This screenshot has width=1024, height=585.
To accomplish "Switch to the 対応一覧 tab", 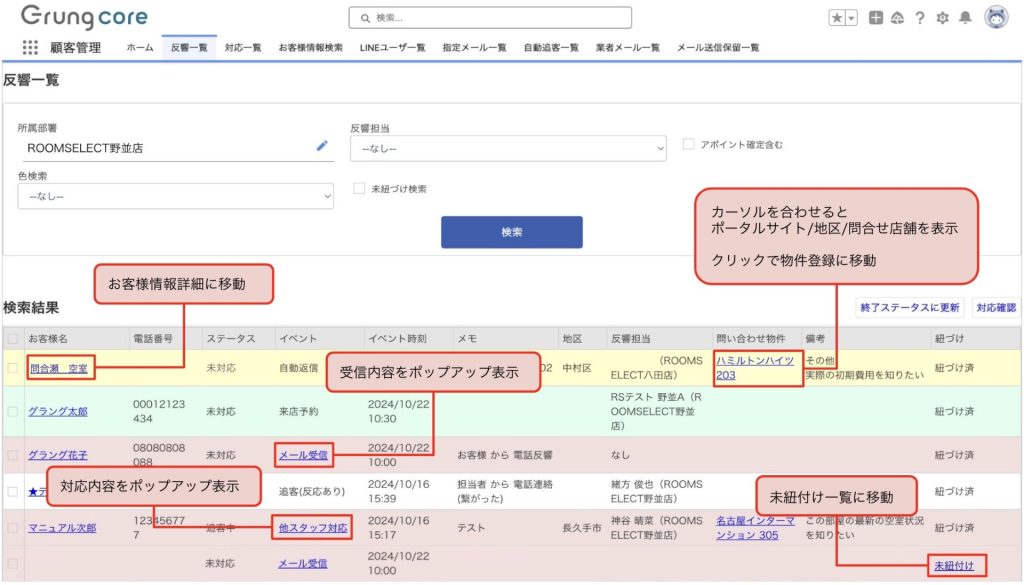I will coord(243,47).
